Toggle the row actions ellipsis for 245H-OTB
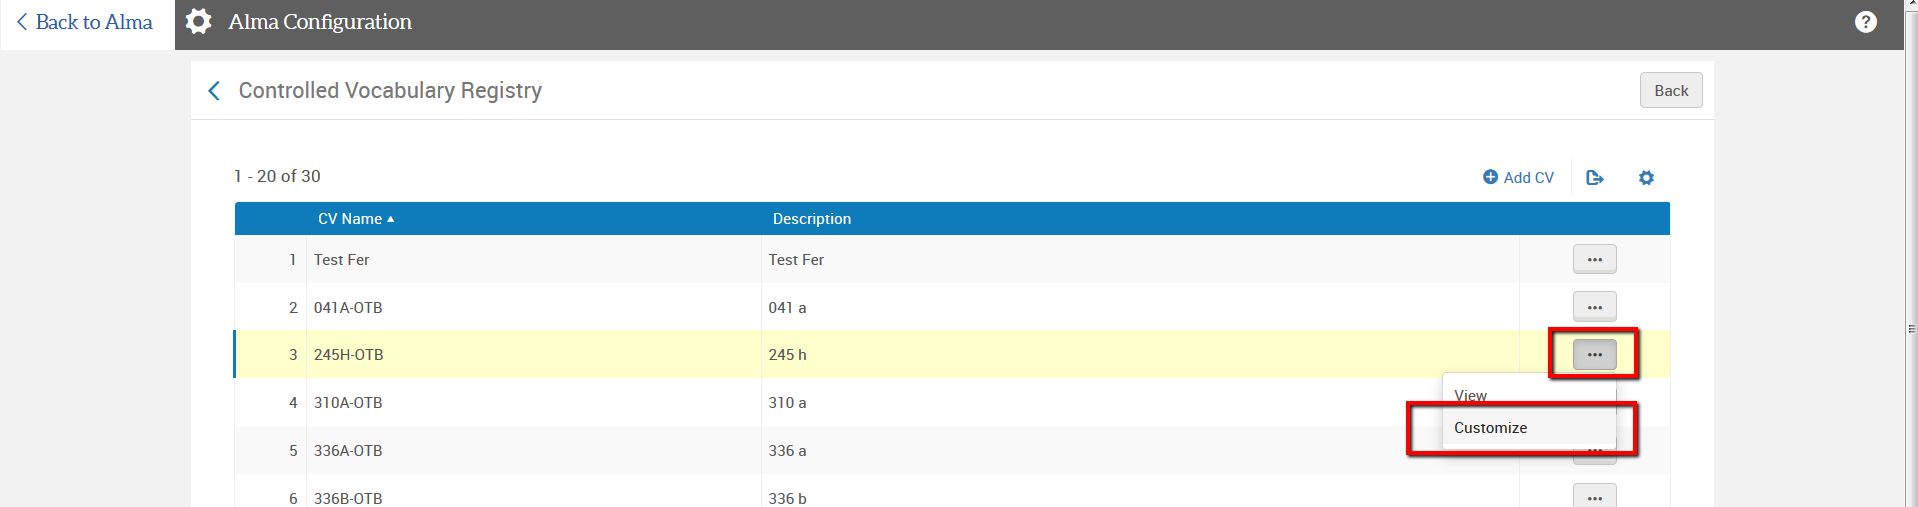 [1594, 355]
